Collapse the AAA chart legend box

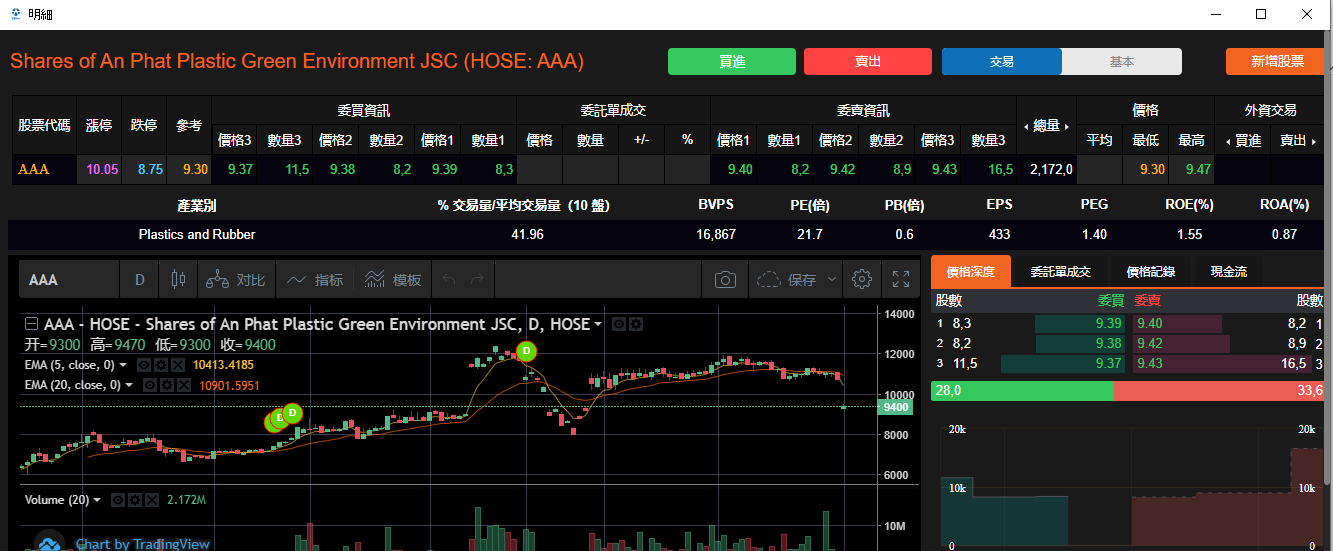coord(32,324)
